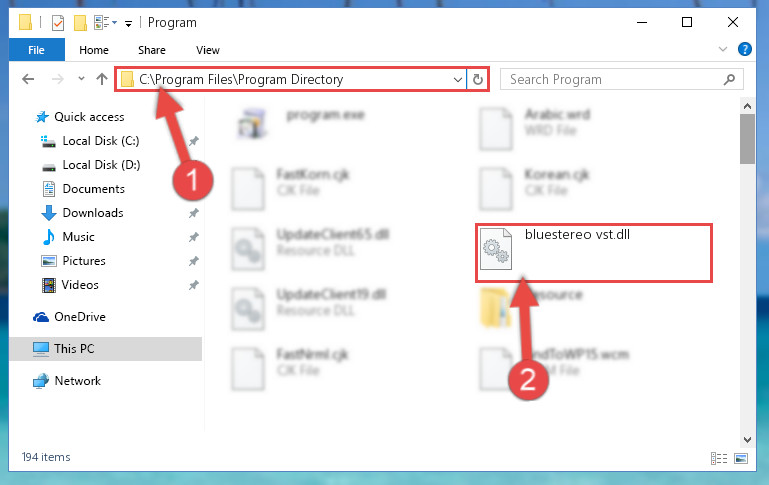This screenshot has width=769, height=485.
Task: Toggle the pin beside Pictures
Action: [194, 261]
